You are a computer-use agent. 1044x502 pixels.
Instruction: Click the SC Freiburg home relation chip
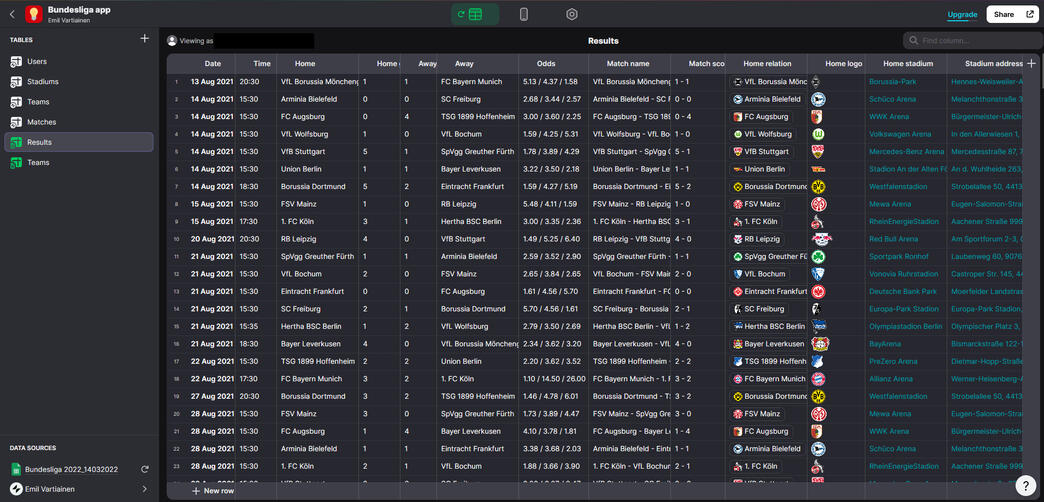point(759,309)
